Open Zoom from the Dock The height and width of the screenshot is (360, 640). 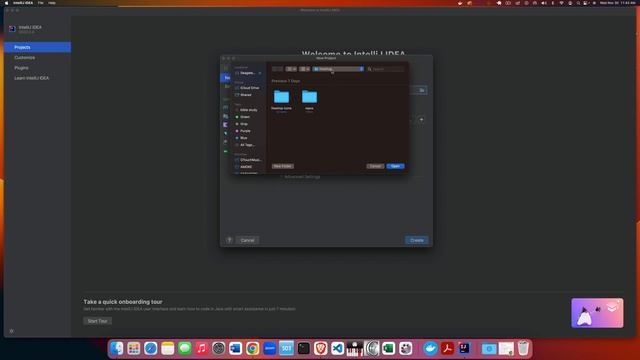[x=270, y=348]
